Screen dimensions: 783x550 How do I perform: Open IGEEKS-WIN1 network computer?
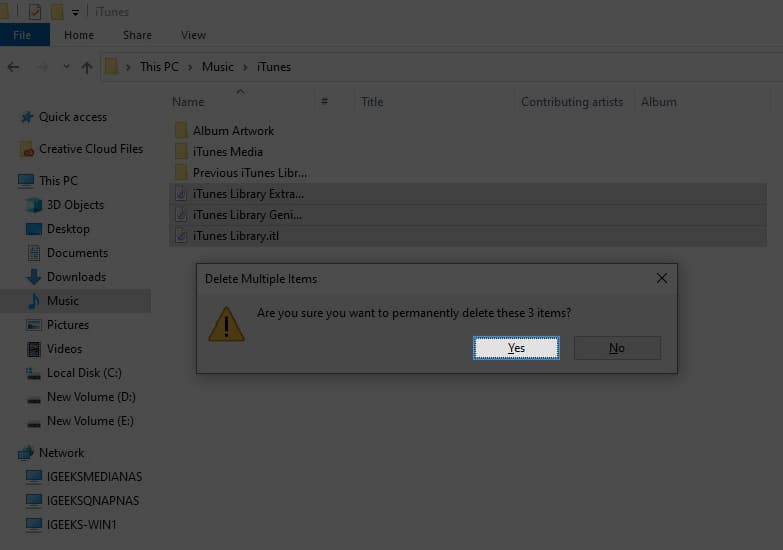coord(81,525)
